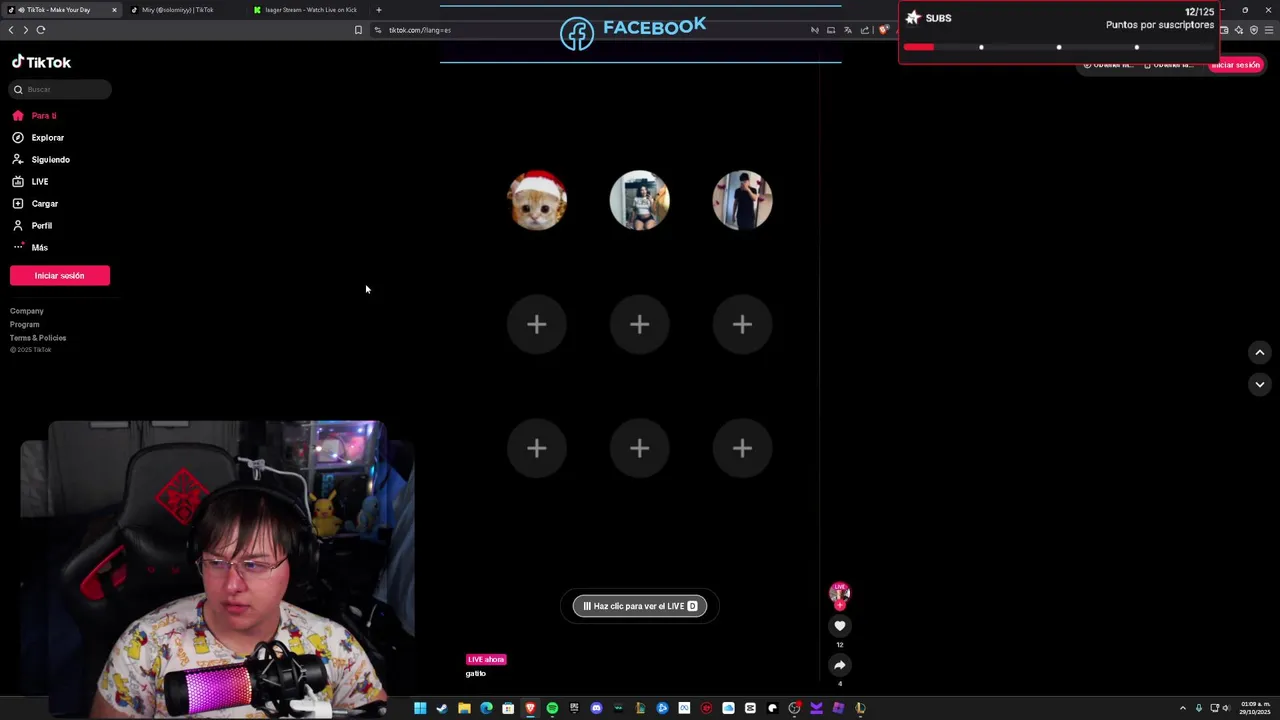Open File Explorer from the taskbar
The height and width of the screenshot is (720, 1280).
[x=464, y=708]
